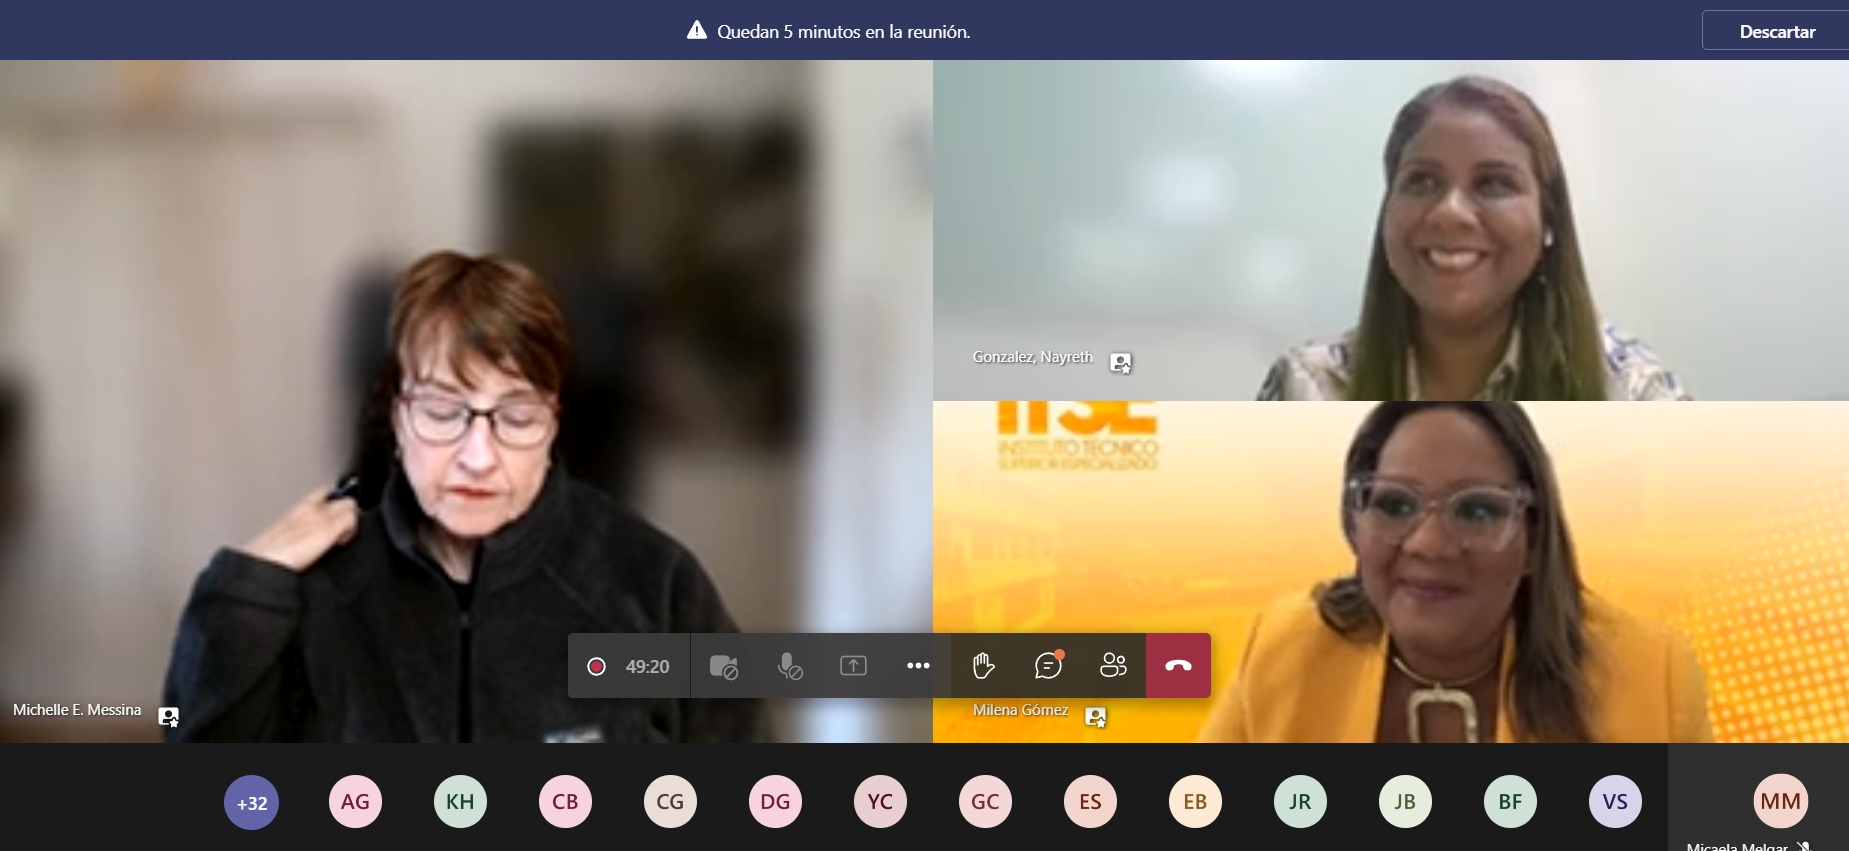
Task: Hang up with the red phone button
Action: pos(1178,666)
